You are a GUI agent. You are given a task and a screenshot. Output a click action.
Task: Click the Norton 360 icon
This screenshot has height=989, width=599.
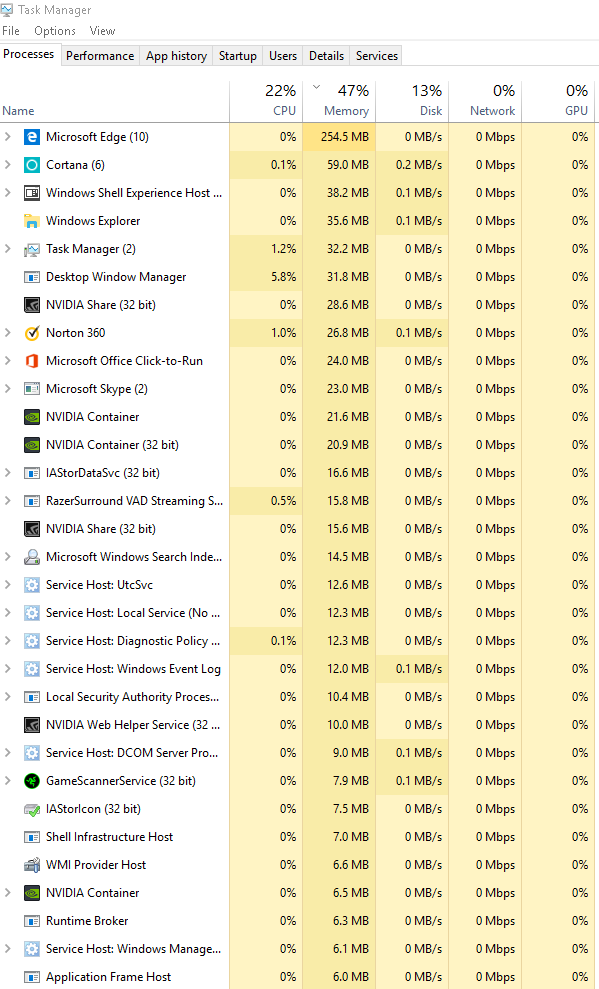[31, 332]
